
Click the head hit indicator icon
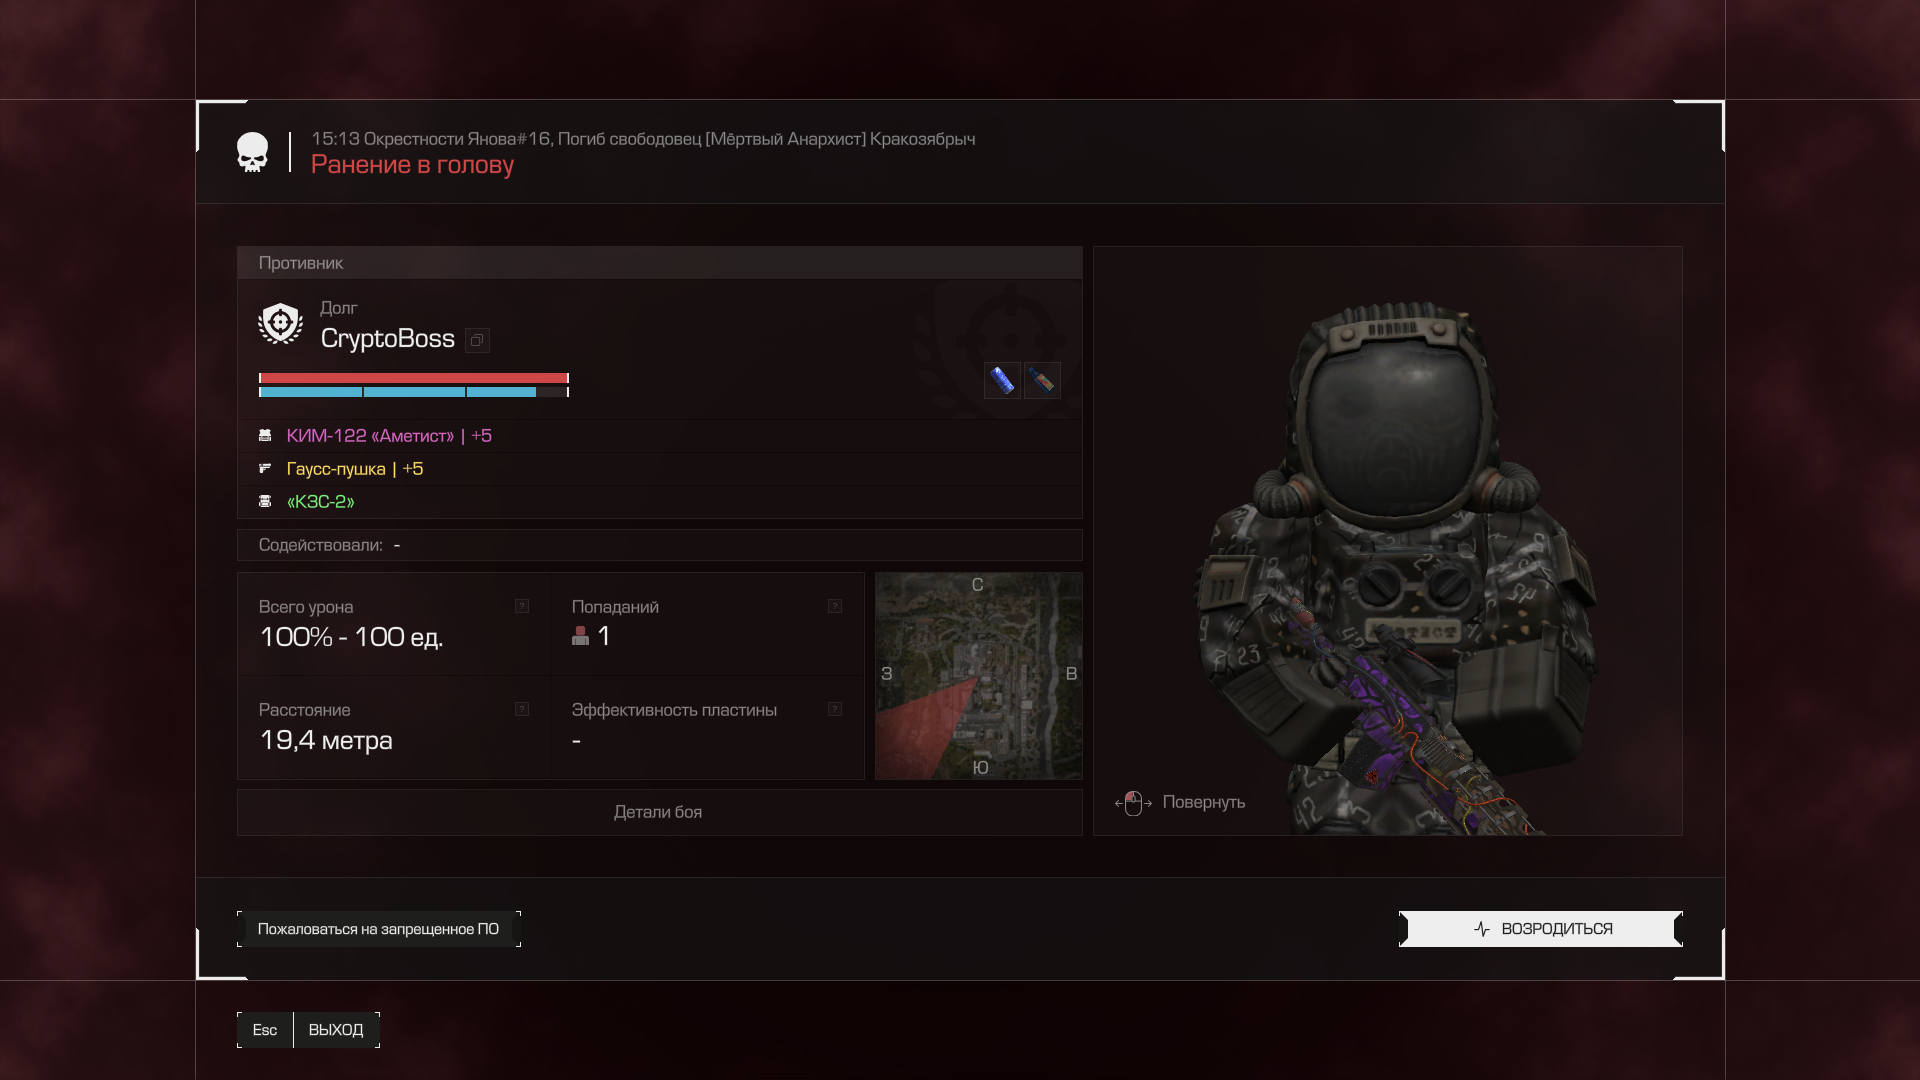click(x=580, y=636)
